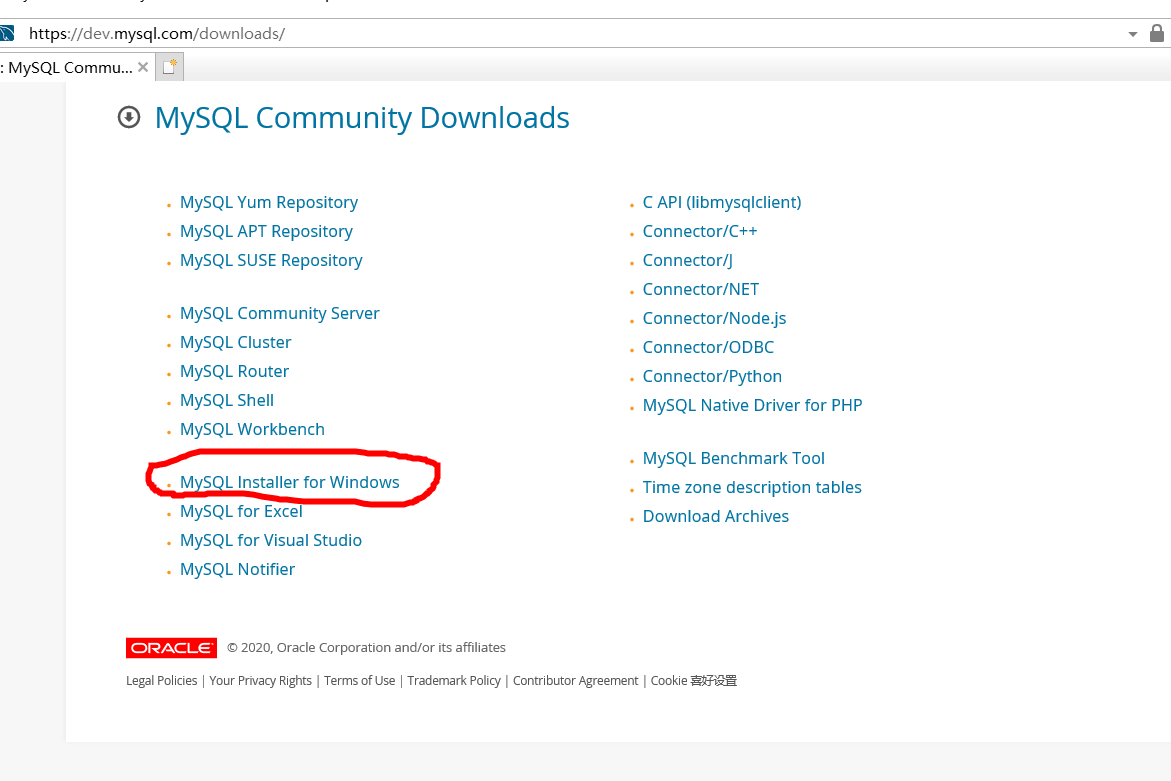Open the Connector/J link
The height and width of the screenshot is (781, 1171).
point(688,261)
